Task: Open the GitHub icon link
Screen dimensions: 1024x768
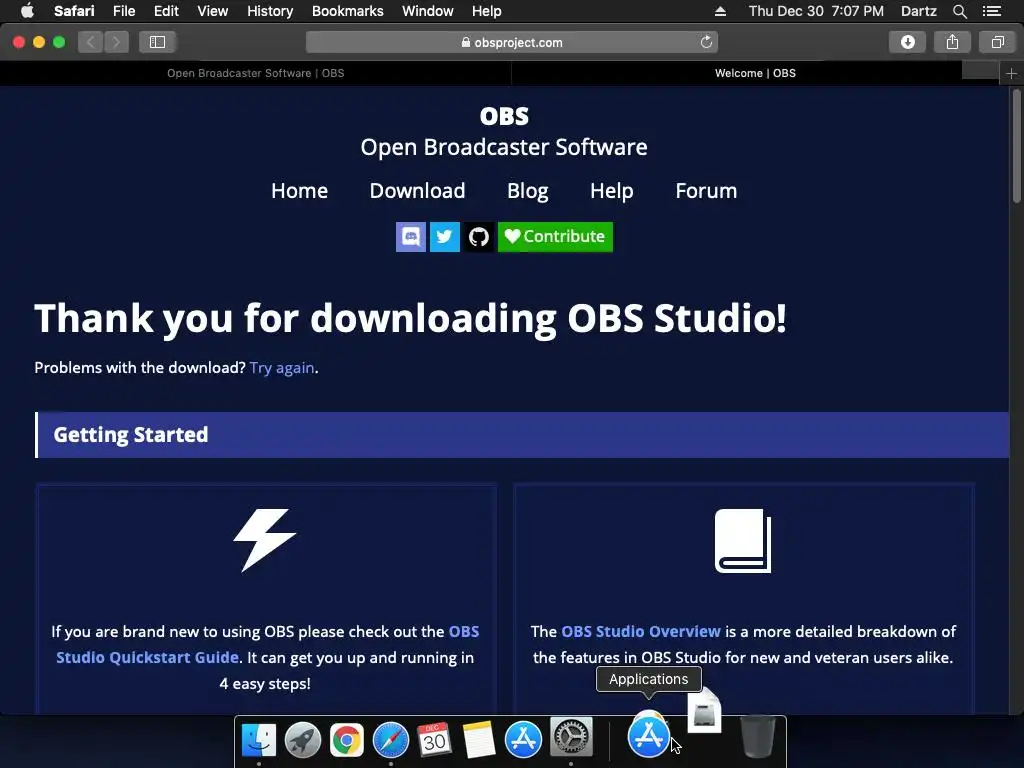Action: 479,236
